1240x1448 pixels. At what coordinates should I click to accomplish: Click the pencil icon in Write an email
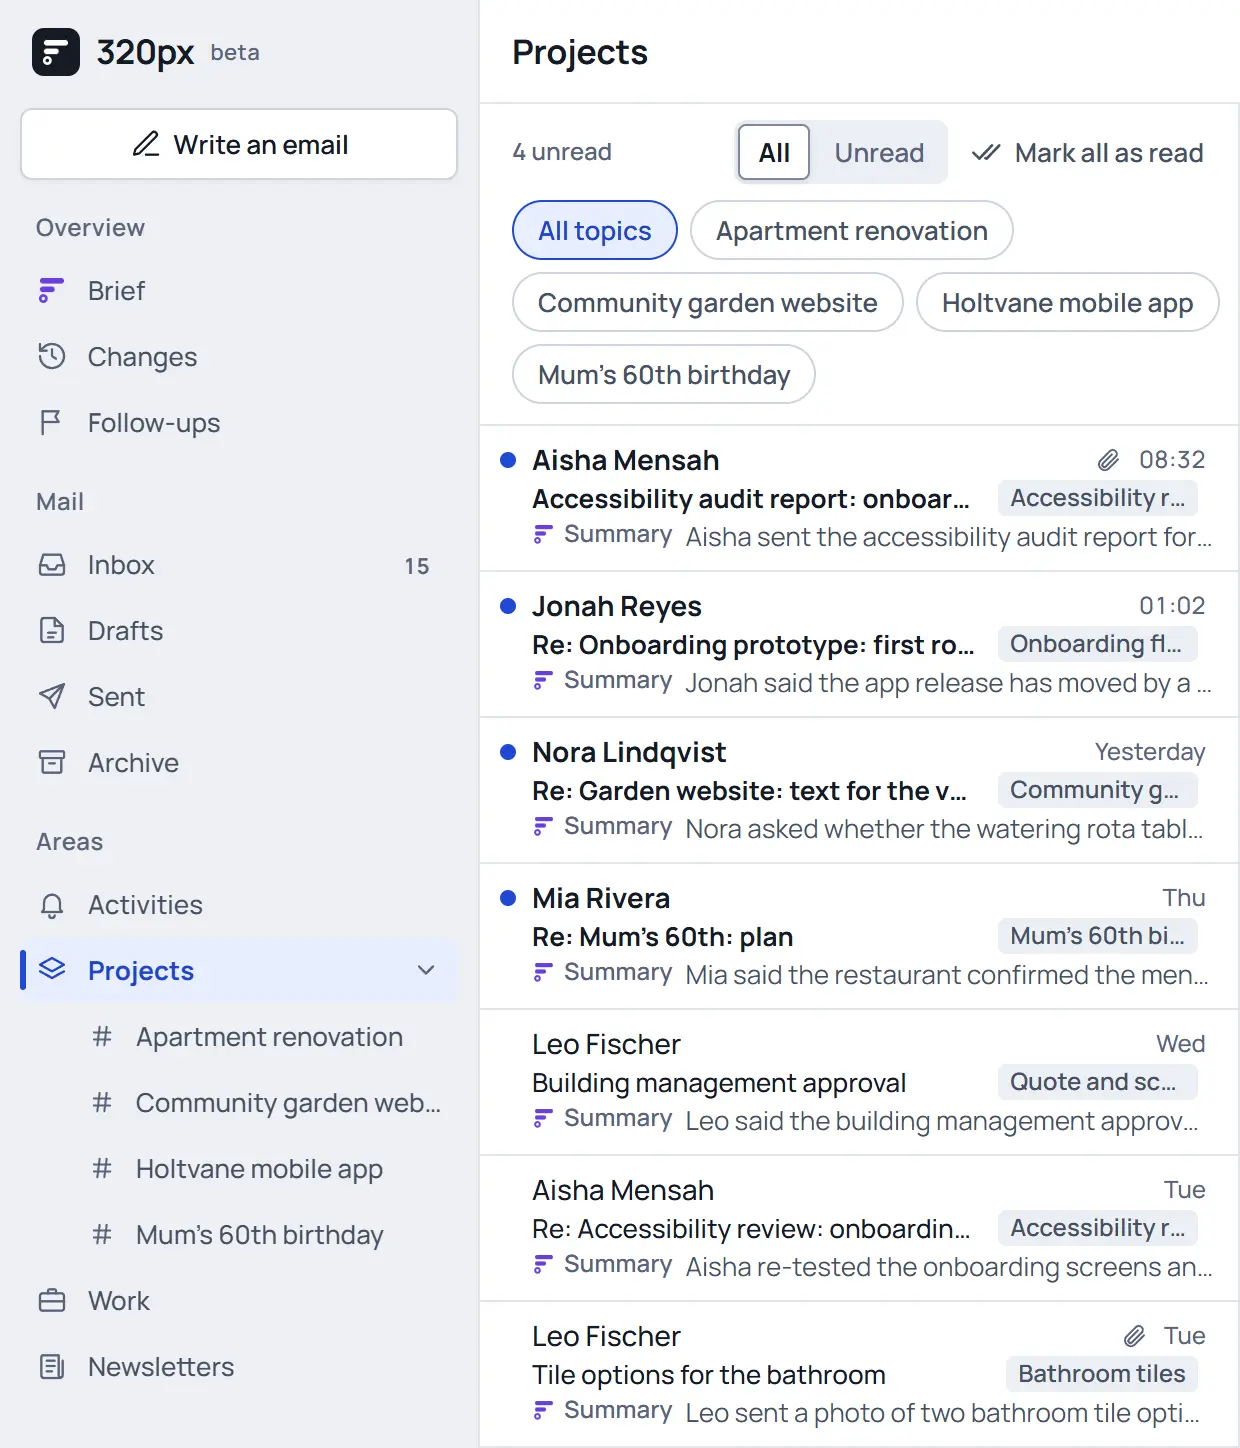click(x=146, y=144)
